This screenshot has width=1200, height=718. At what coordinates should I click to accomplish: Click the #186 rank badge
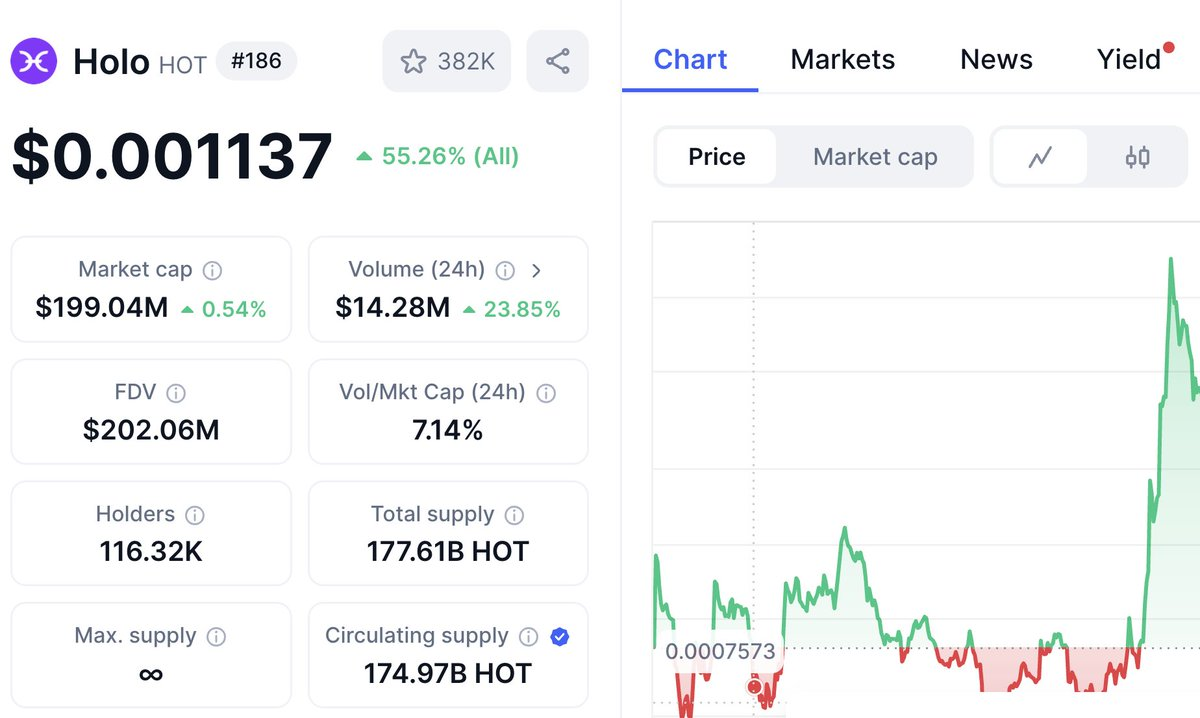point(256,61)
